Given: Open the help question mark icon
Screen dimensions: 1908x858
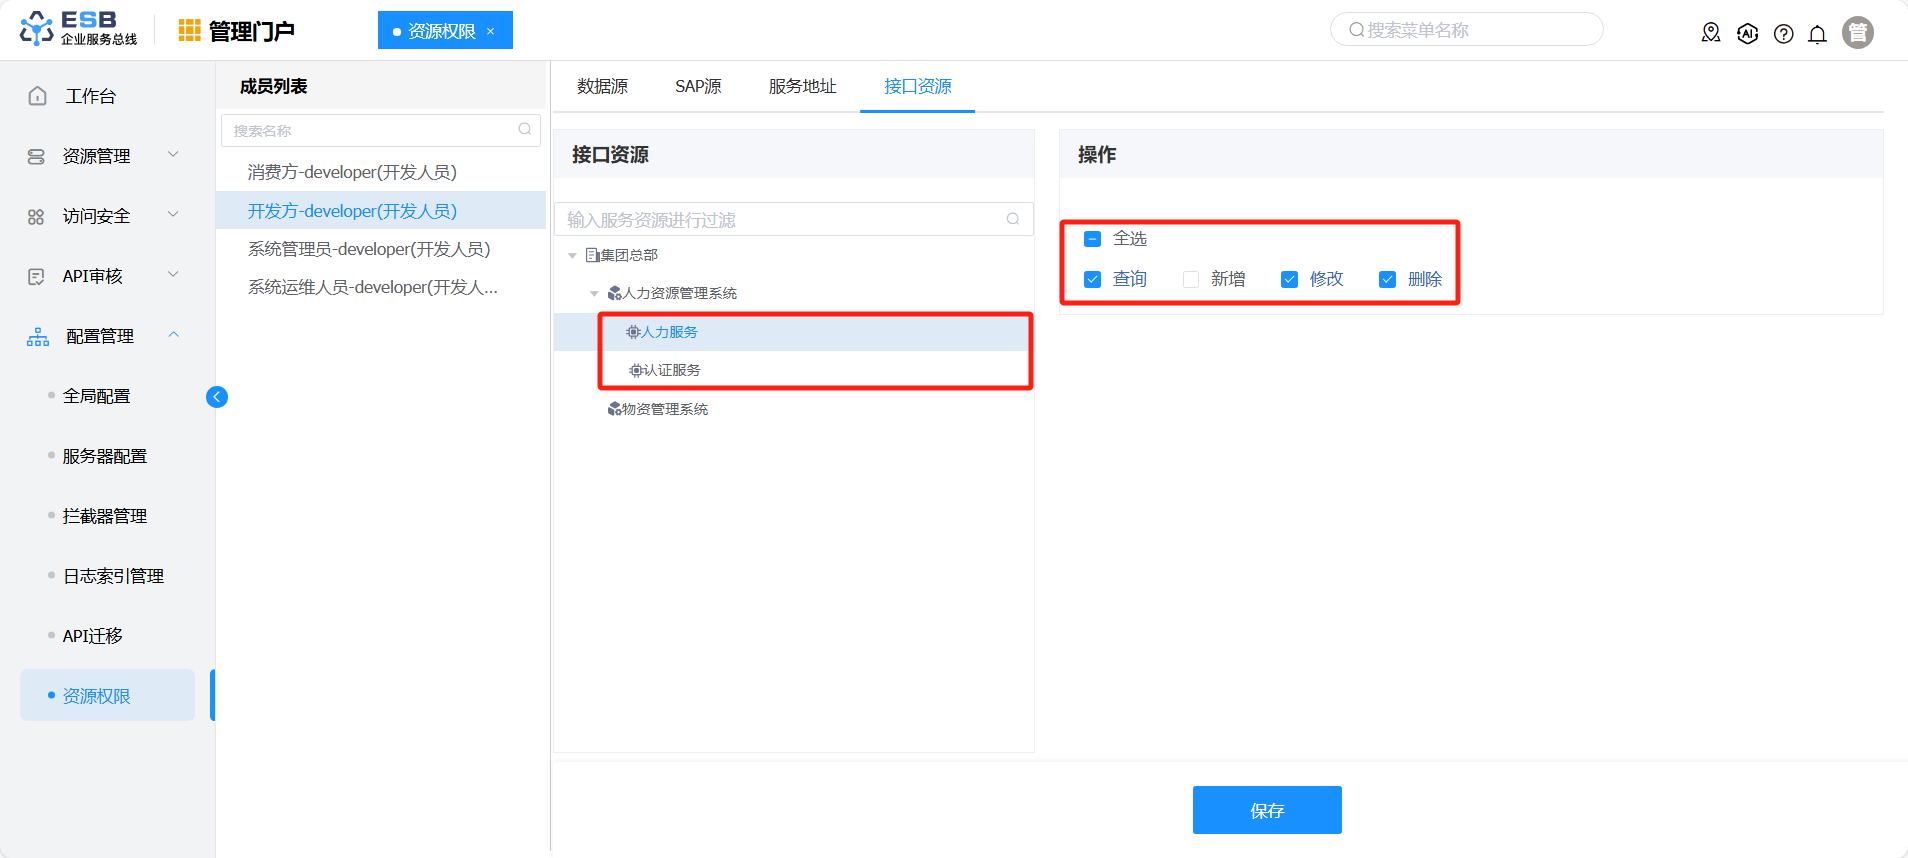Looking at the screenshot, I should click(x=1783, y=34).
